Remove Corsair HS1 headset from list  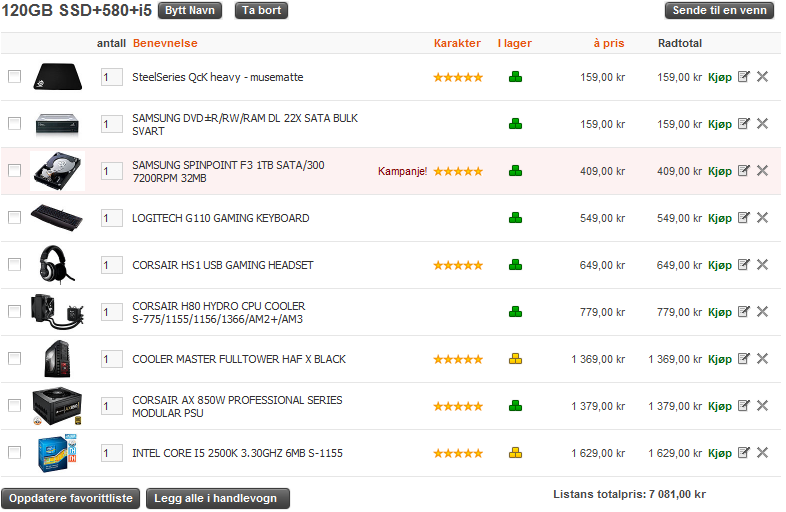pyautogui.click(x=762, y=265)
